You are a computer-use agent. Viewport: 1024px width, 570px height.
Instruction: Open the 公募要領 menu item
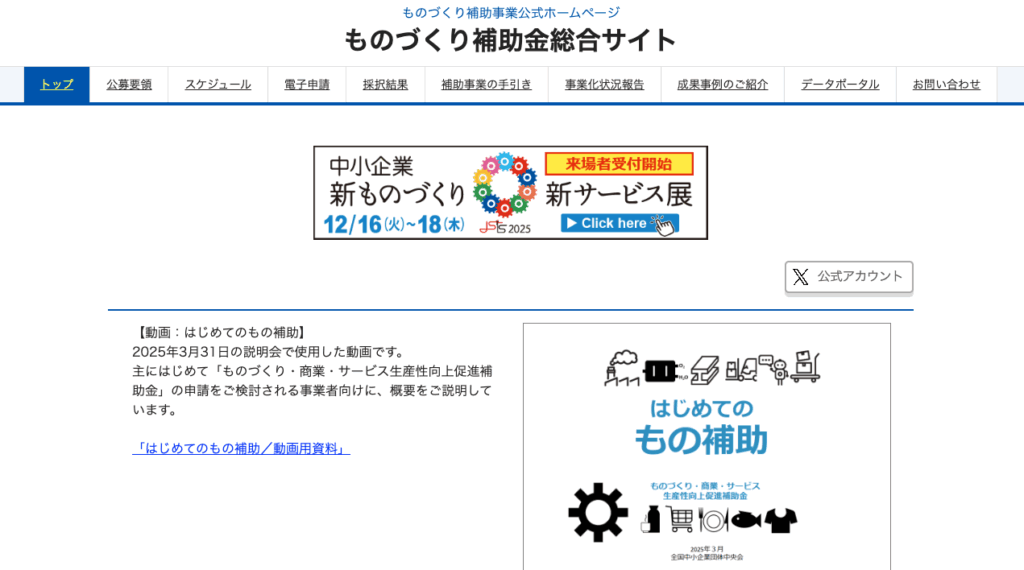[x=129, y=85]
